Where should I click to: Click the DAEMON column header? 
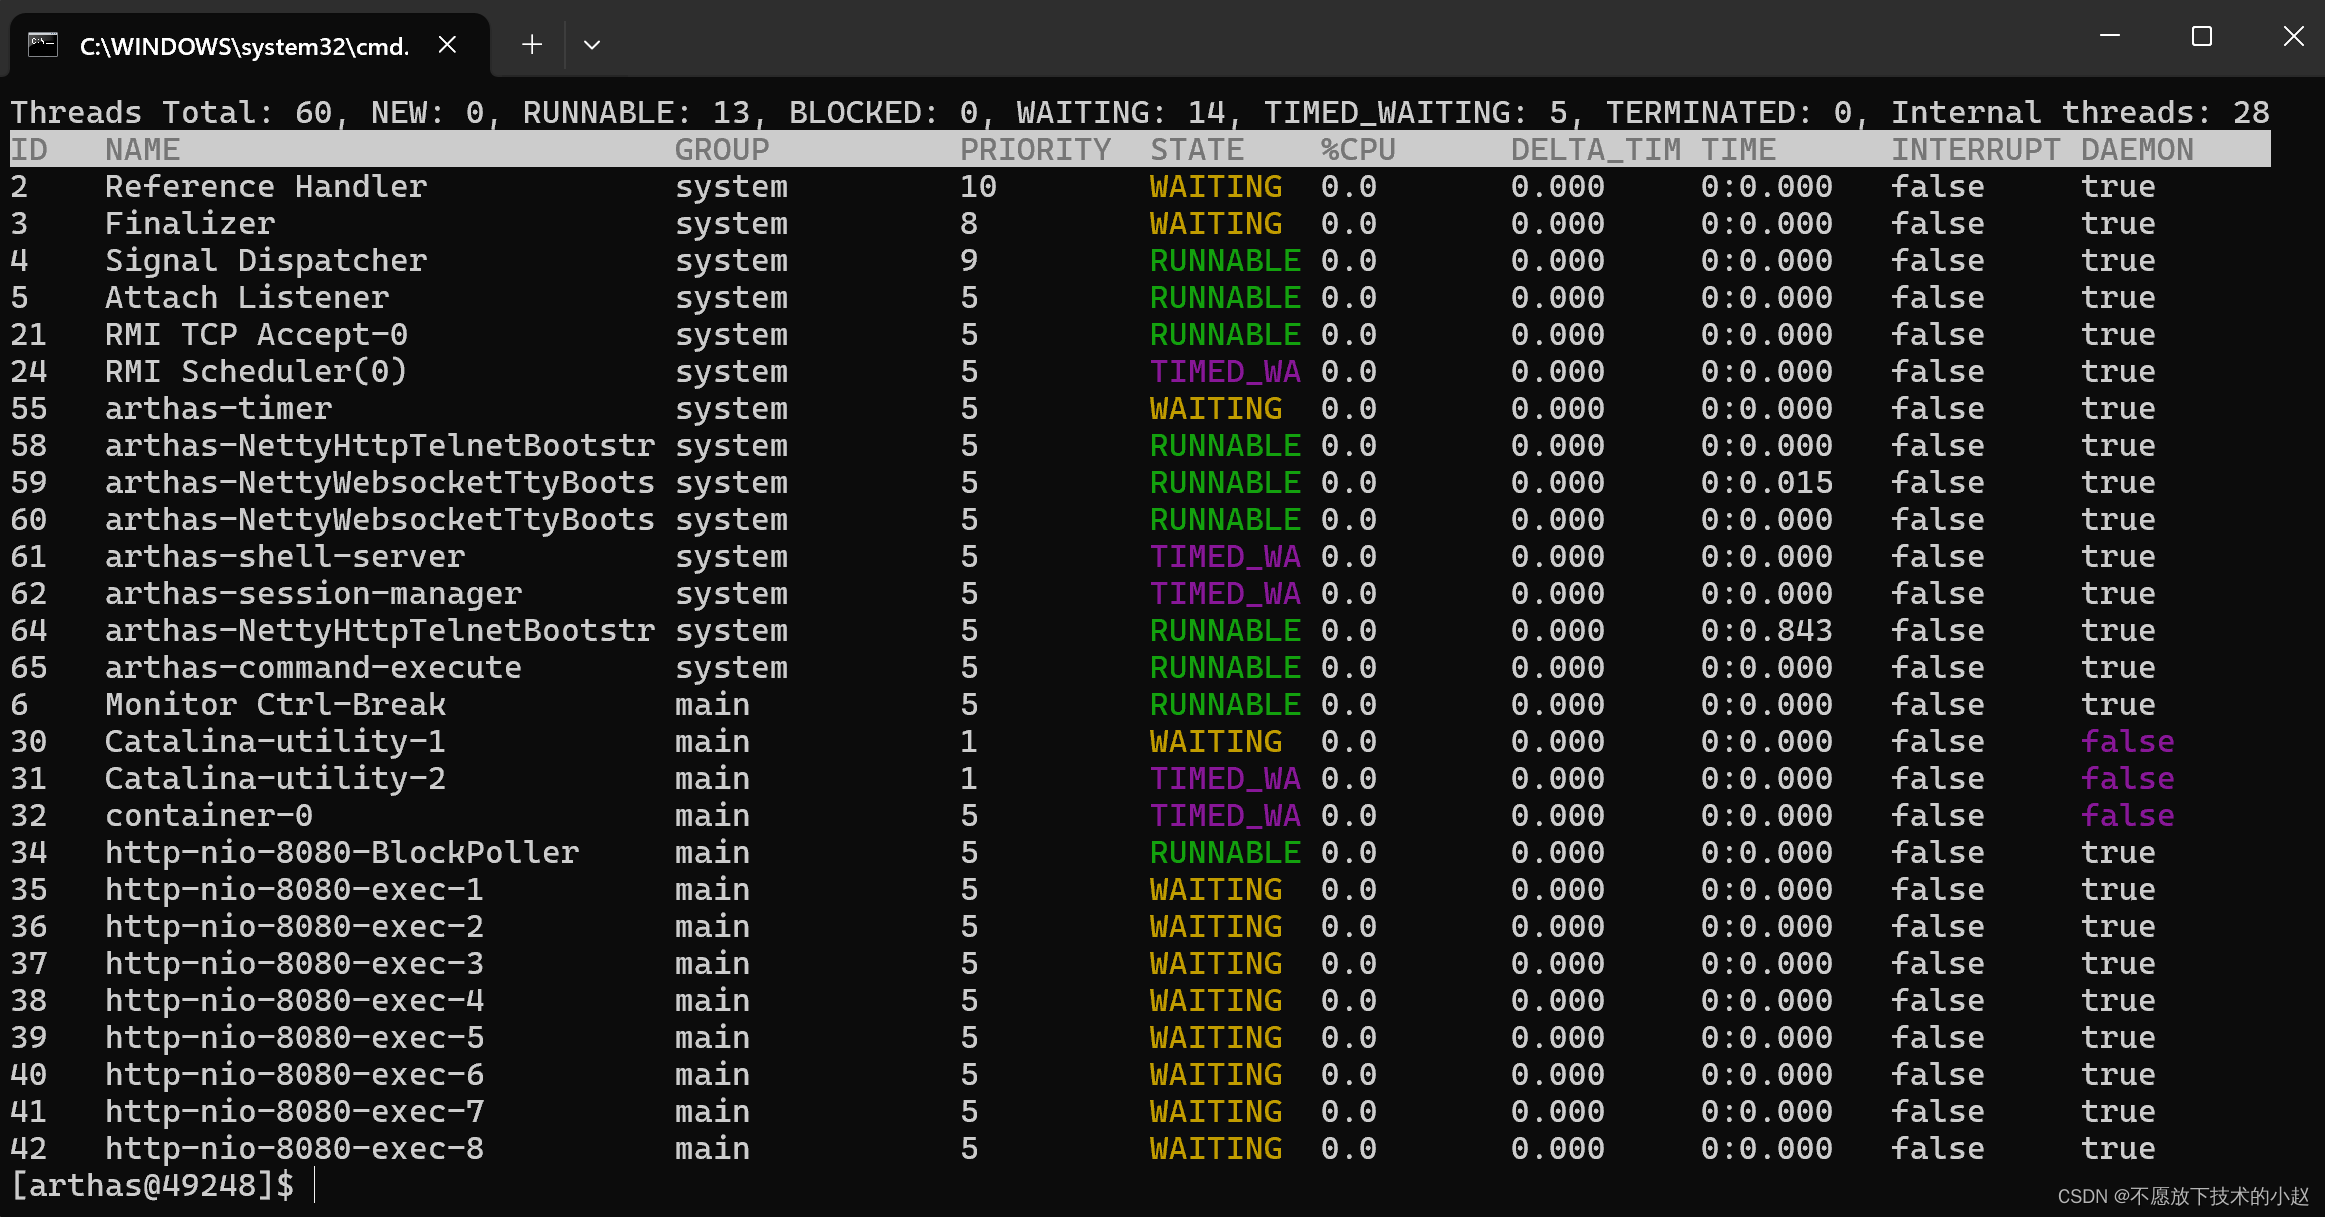tap(2136, 150)
